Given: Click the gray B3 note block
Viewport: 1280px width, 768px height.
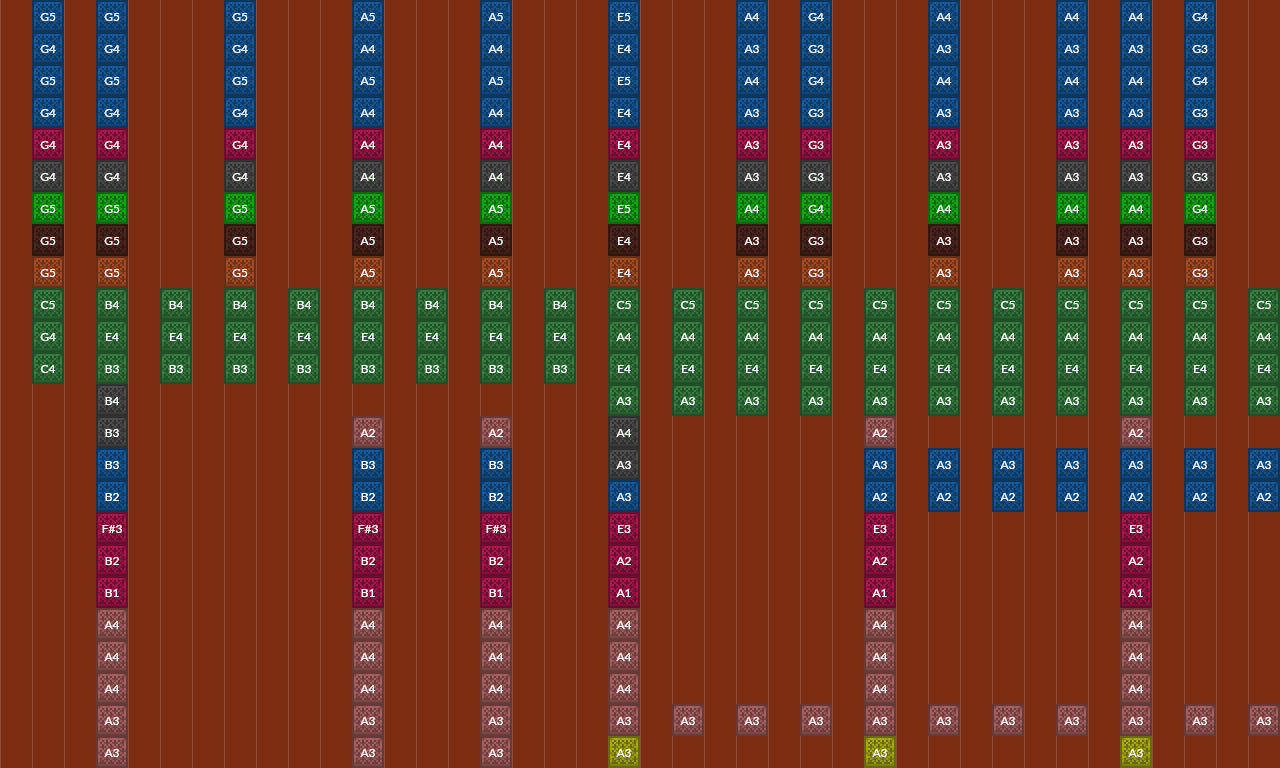Looking at the screenshot, I should pyautogui.click(x=112, y=432).
